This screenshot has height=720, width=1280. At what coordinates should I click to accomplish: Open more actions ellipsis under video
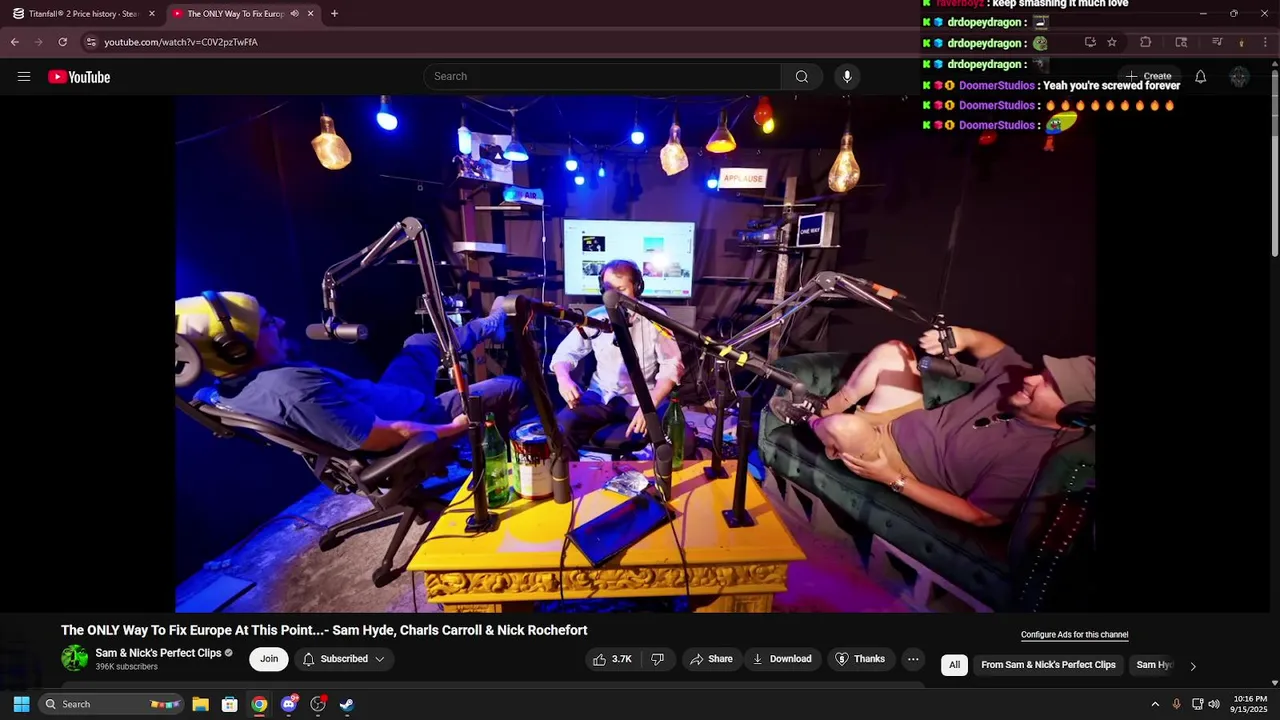tap(913, 659)
